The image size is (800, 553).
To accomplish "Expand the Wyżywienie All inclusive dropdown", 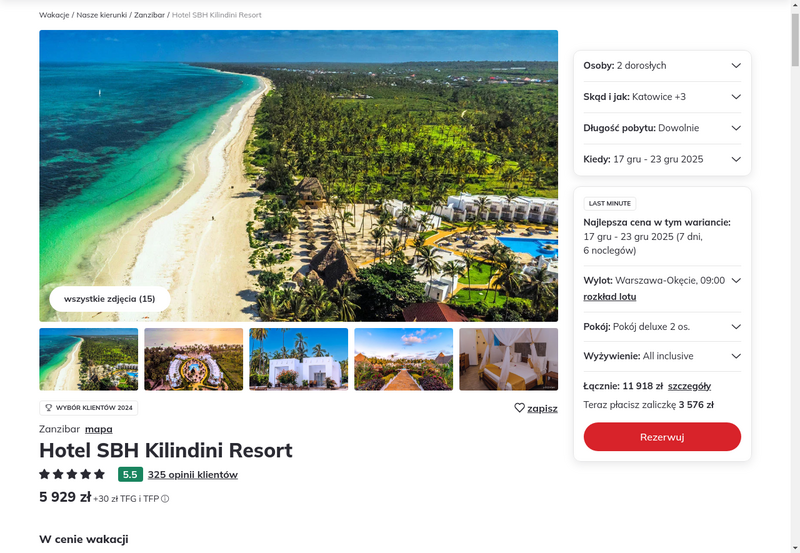I will (x=662, y=356).
